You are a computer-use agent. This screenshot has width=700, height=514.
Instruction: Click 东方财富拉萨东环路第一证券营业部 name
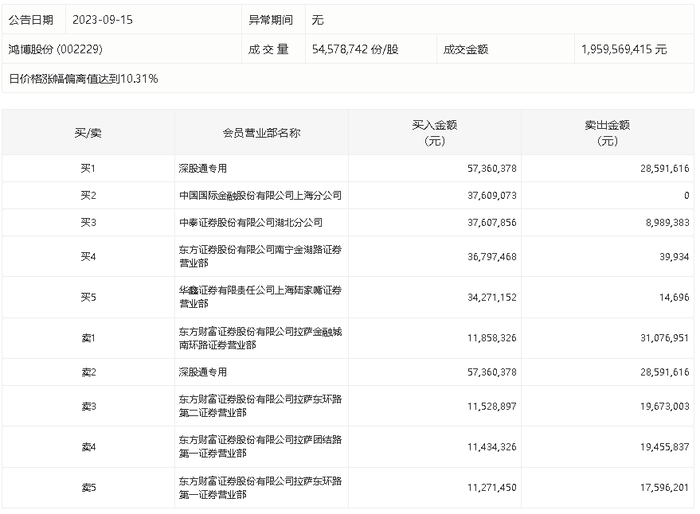[260, 488]
